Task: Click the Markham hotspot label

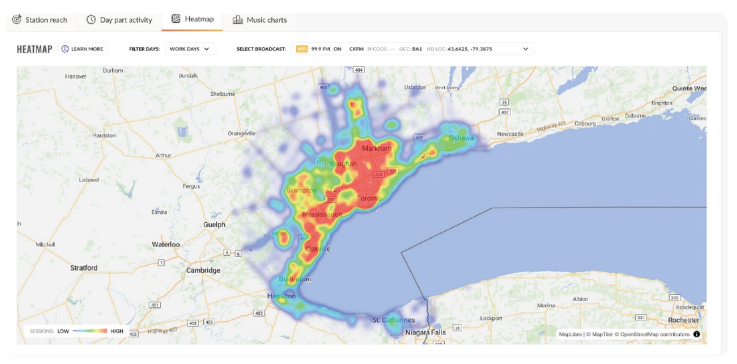Action: (x=376, y=149)
